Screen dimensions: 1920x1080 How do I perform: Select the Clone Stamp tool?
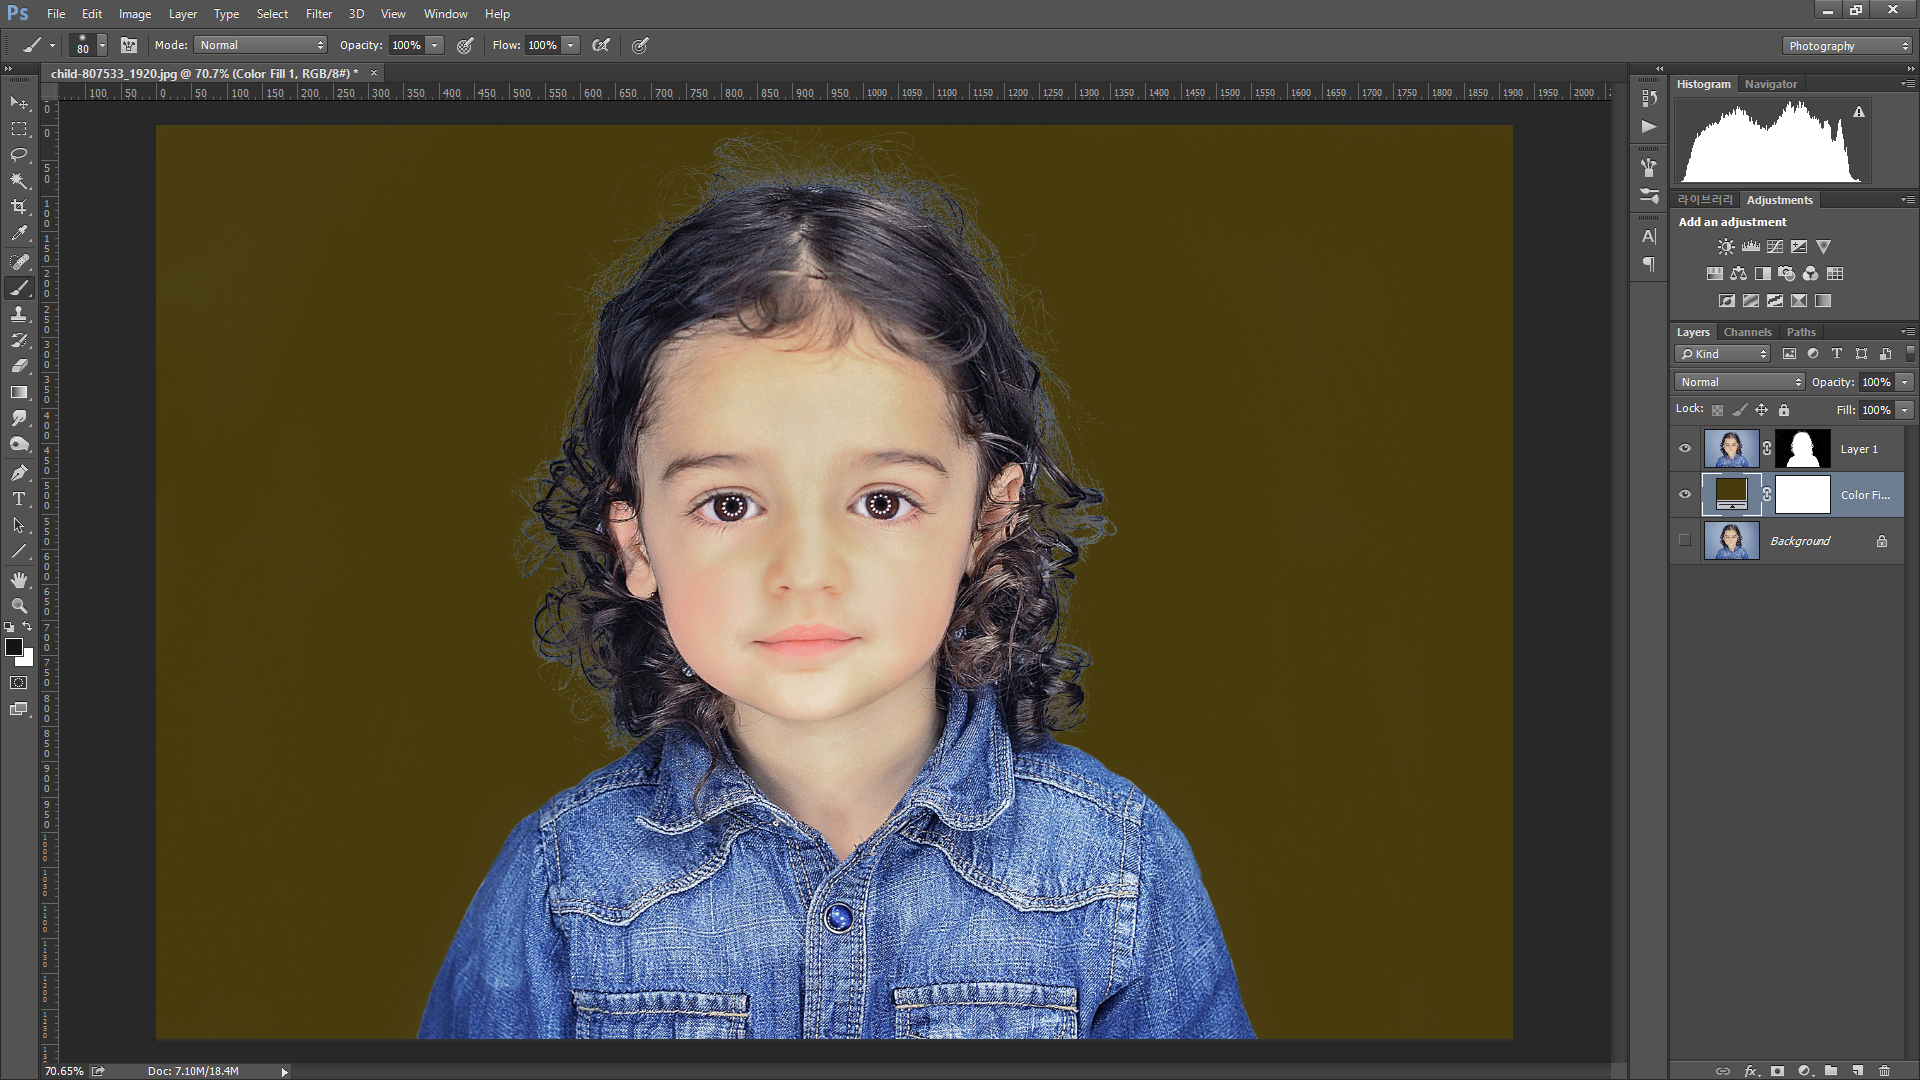(x=19, y=314)
